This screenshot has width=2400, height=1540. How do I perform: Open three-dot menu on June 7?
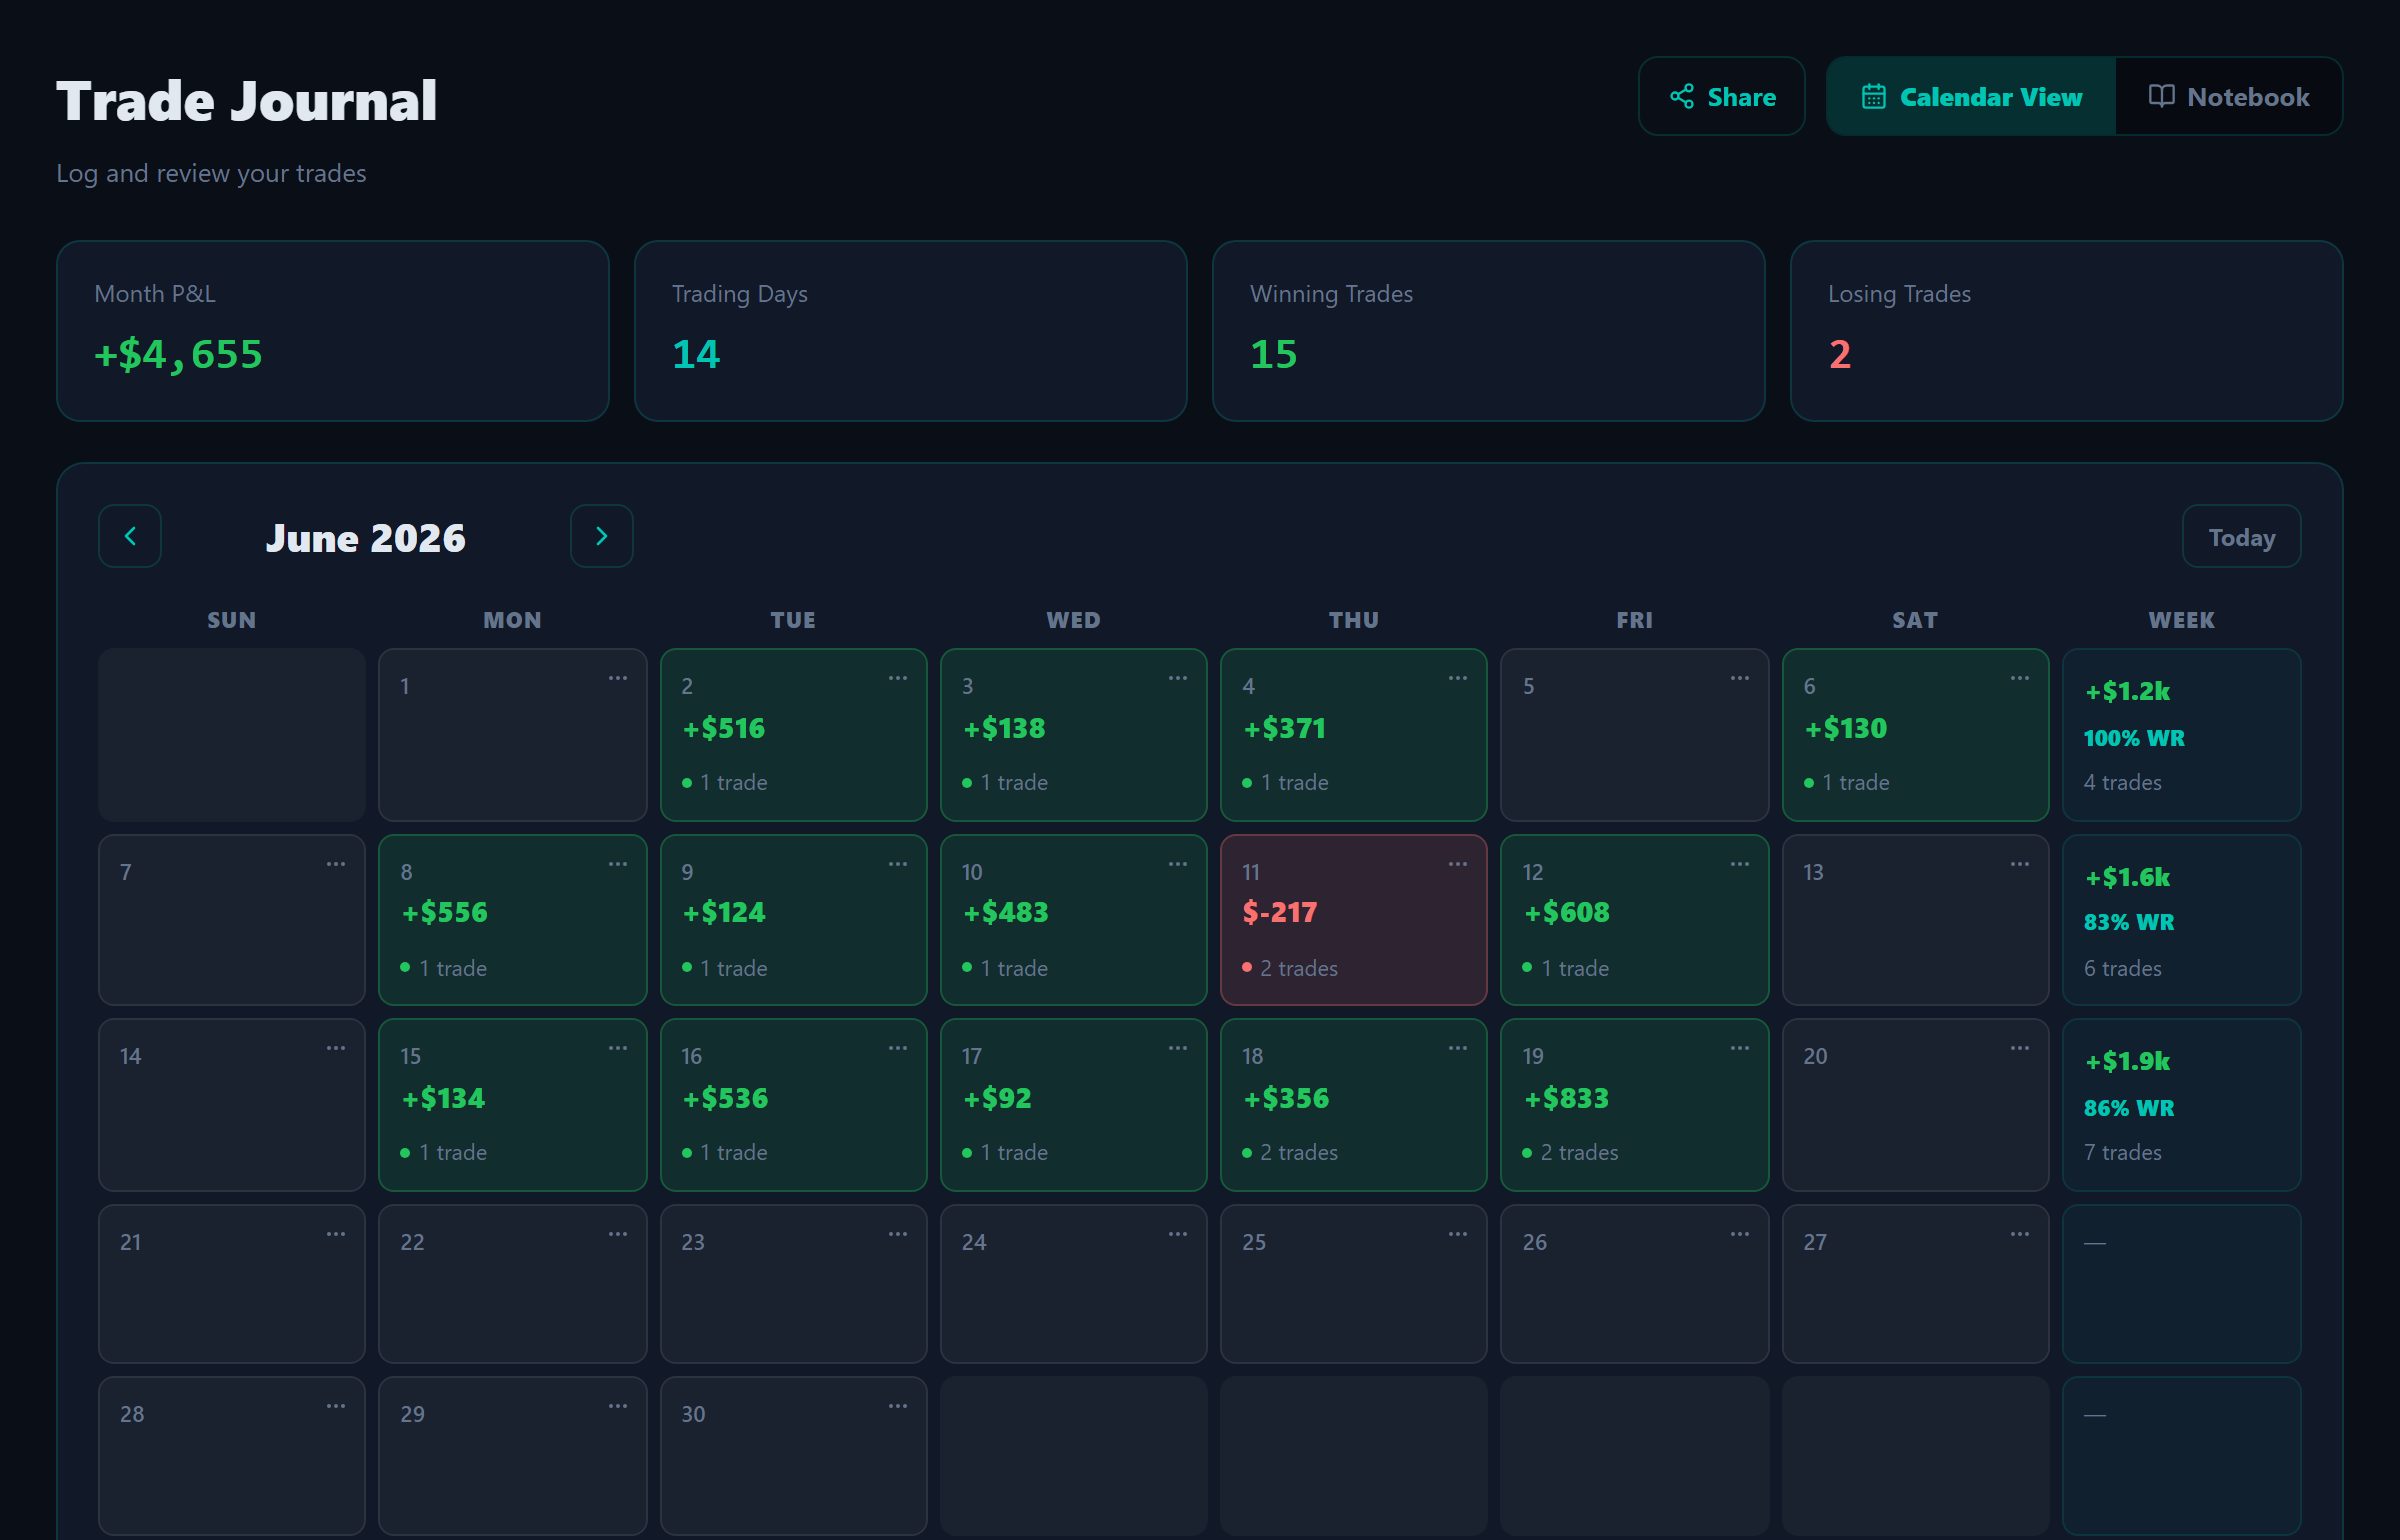coord(336,864)
